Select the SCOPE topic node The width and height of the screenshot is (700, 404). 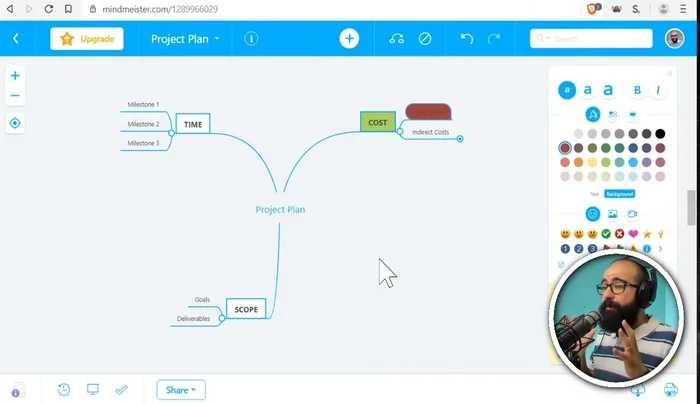[x=246, y=309]
